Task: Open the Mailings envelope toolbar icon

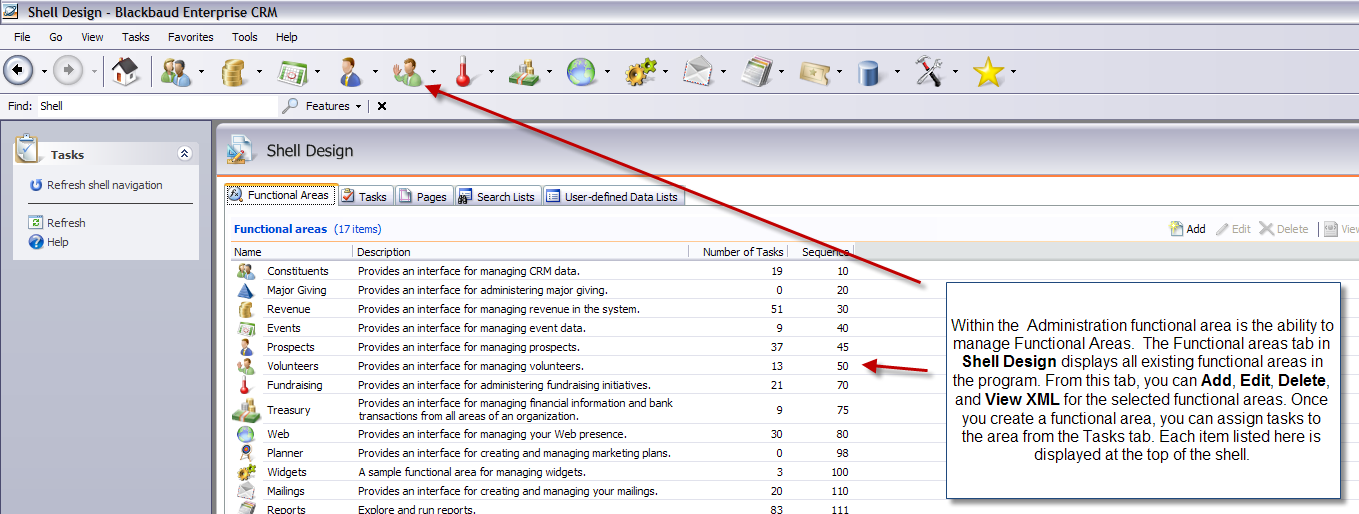Action: (x=697, y=71)
